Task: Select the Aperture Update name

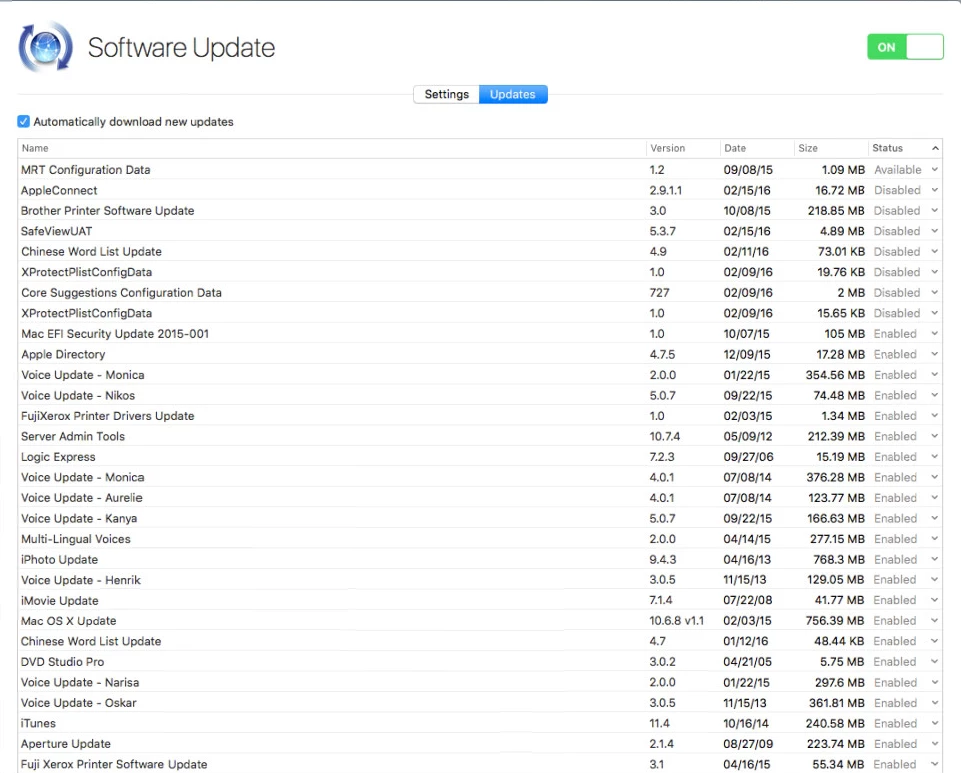Action: pos(66,744)
